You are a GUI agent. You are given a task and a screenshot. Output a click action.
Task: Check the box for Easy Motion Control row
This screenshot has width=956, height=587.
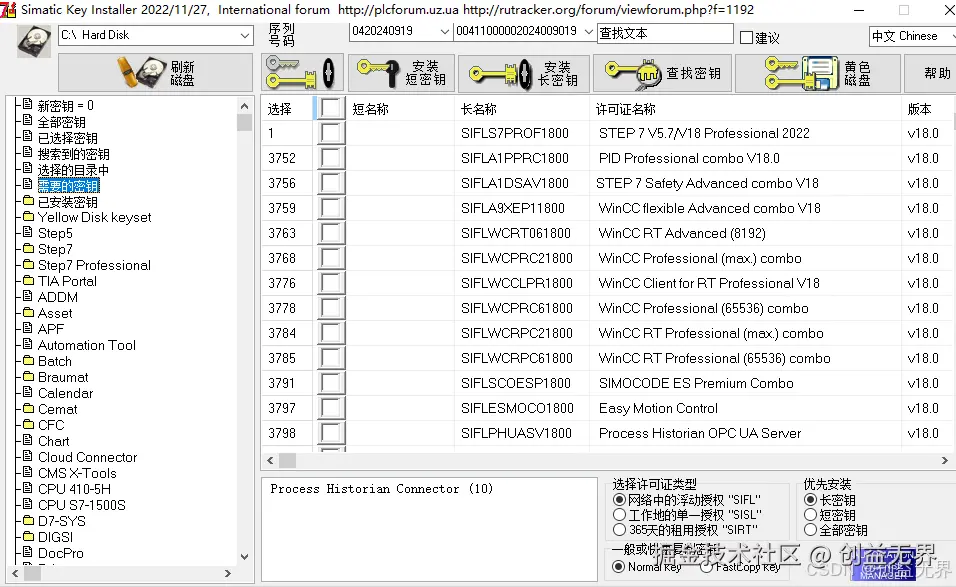coord(330,408)
